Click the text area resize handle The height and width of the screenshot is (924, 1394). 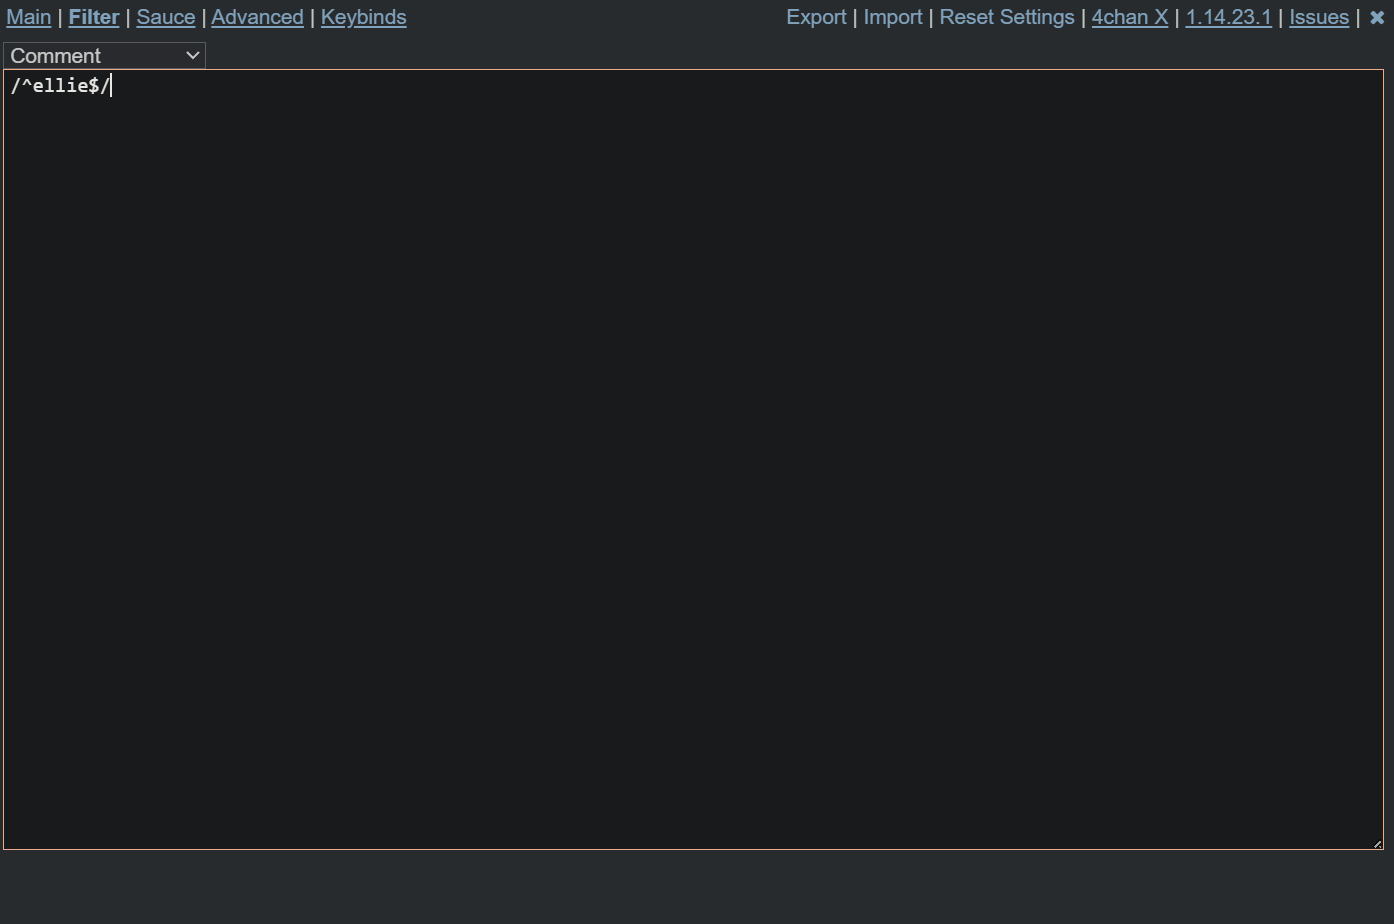[1377, 843]
